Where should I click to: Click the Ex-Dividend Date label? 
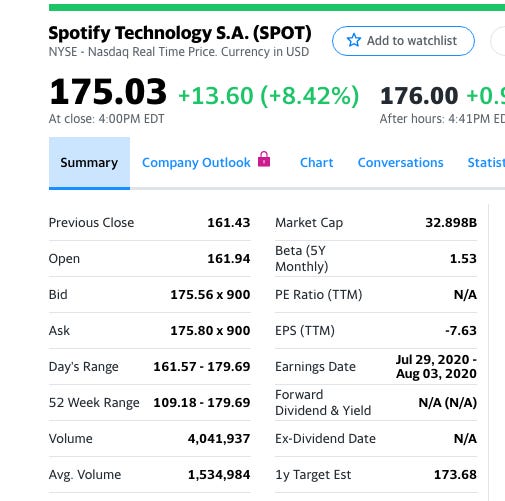tap(325, 439)
